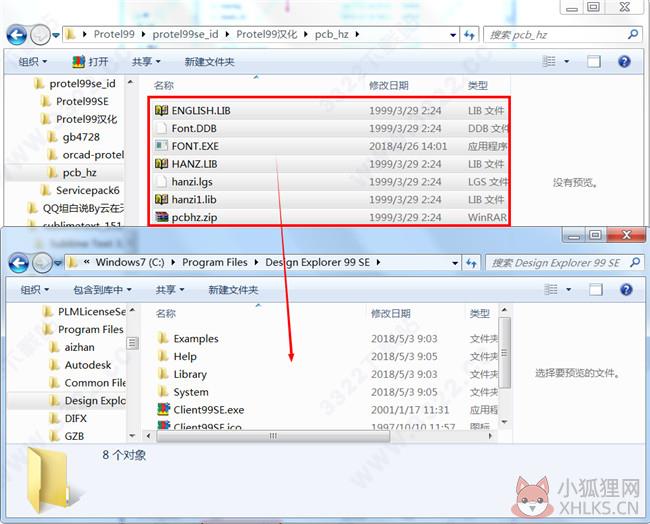Select the Library folder
Viewport: 650px width, 524px height.
pyautogui.click(x=182, y=374)
